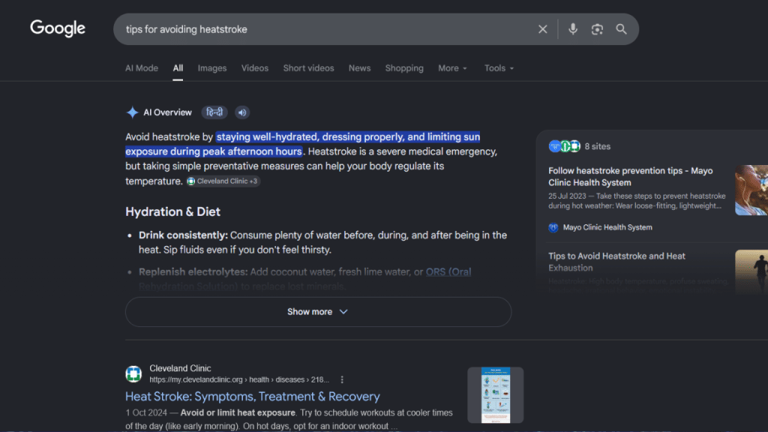Viewport: 768px width, 432px height.
Task: Open the Cleveland Clinic infographic thumbnail
Action: coord(495,395)
